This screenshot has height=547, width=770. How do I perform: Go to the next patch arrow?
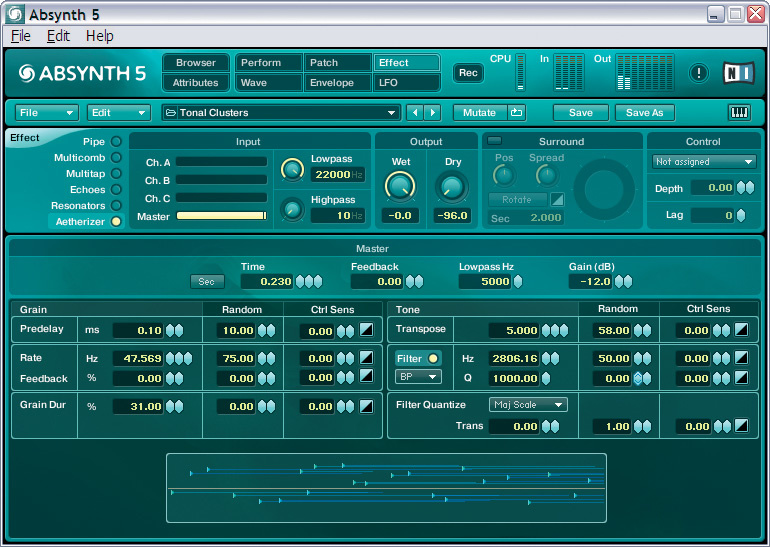click(x=434, y=113)
